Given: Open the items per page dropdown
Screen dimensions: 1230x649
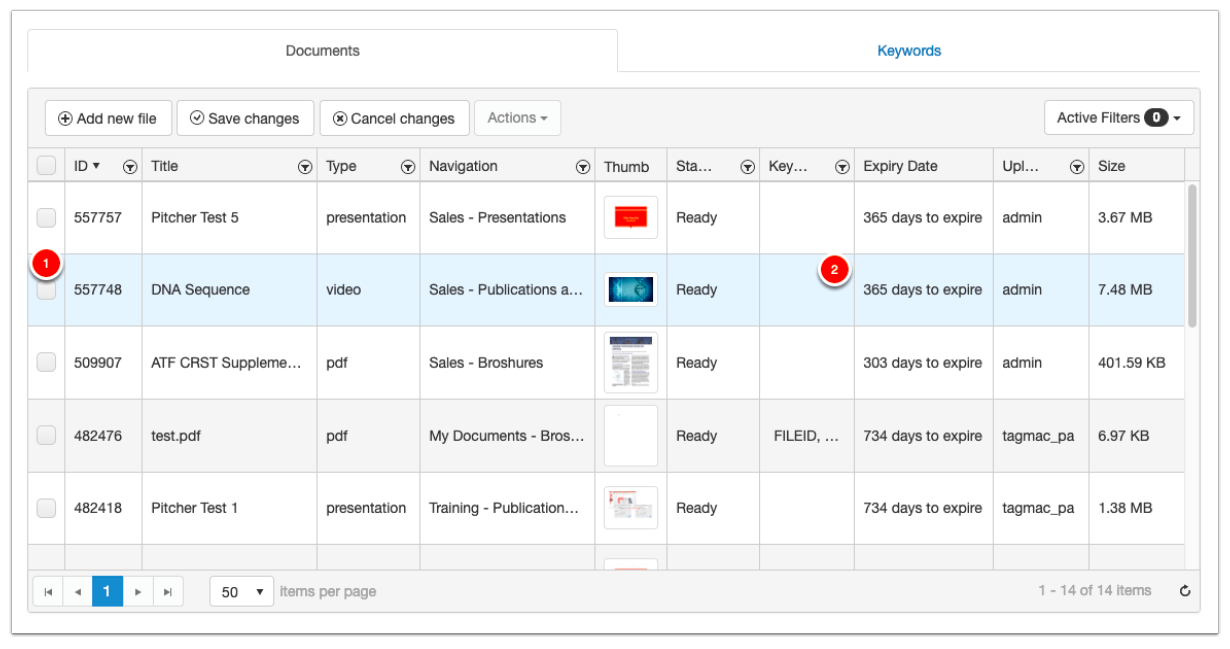Looking at the screenshot, I should pyautogui.click(x=242, y=592).
